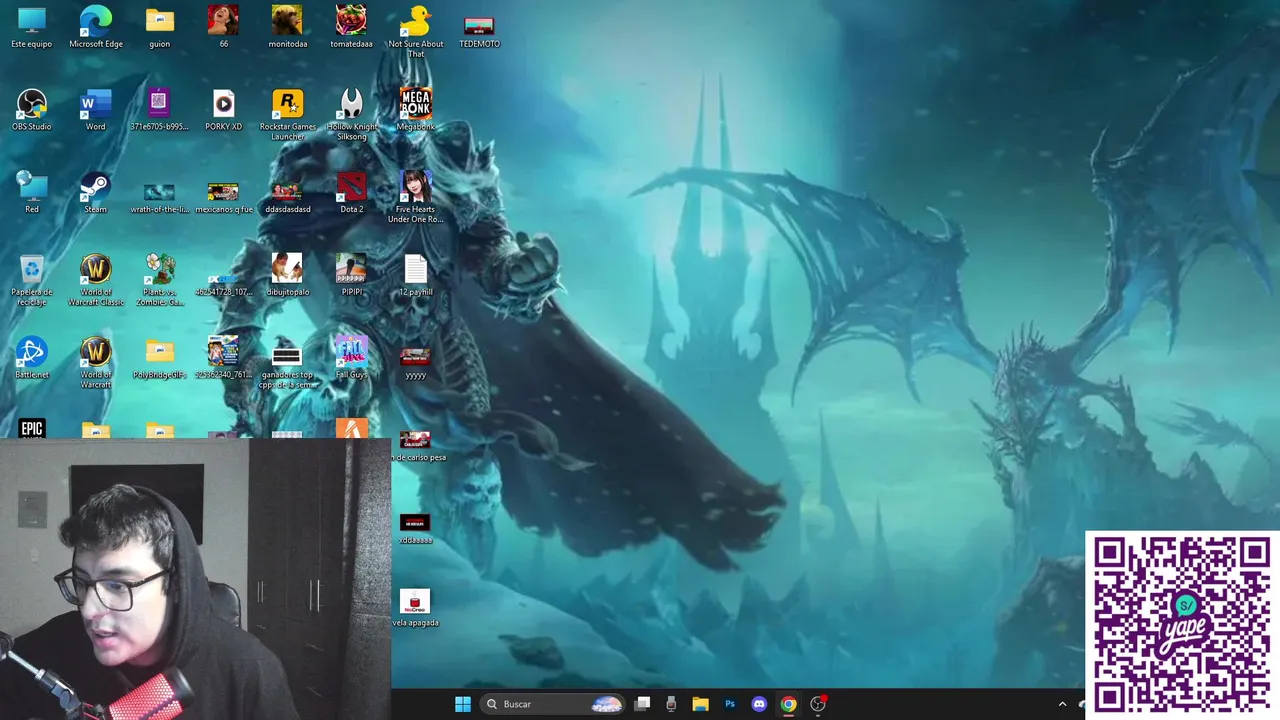Viewport: 1280px width, 720px height.
Task: Launch Not Sure About That duck icon
Action: pyautogui.click(x=416, y=31)
